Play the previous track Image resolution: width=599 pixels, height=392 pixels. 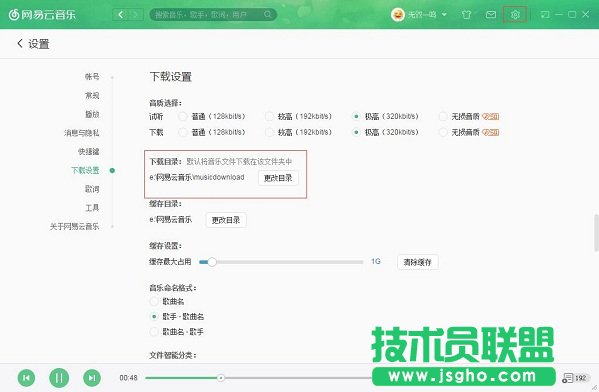[26, 378]
